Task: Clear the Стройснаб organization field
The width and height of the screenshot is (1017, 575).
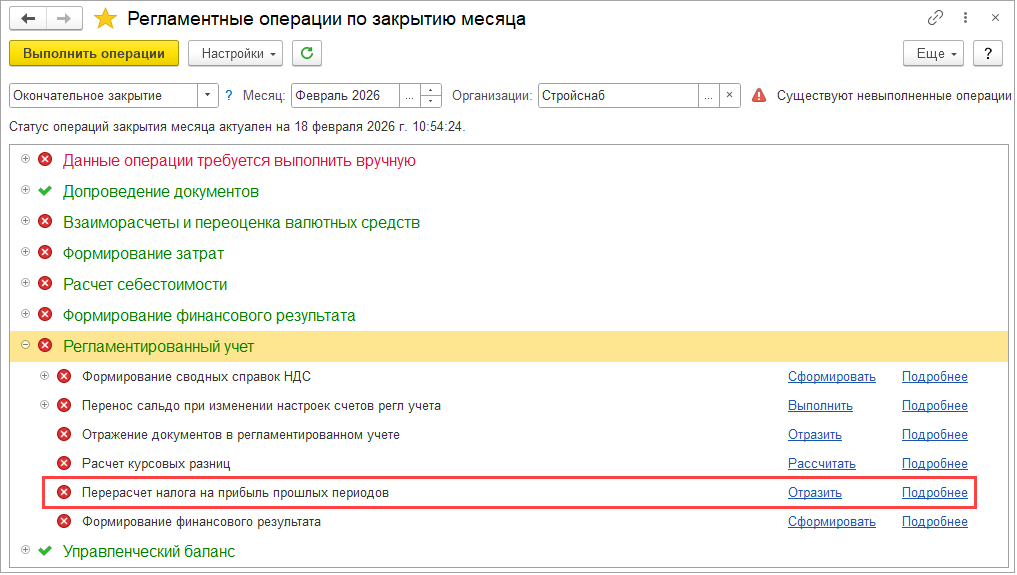Action: (x=730, y=96)
